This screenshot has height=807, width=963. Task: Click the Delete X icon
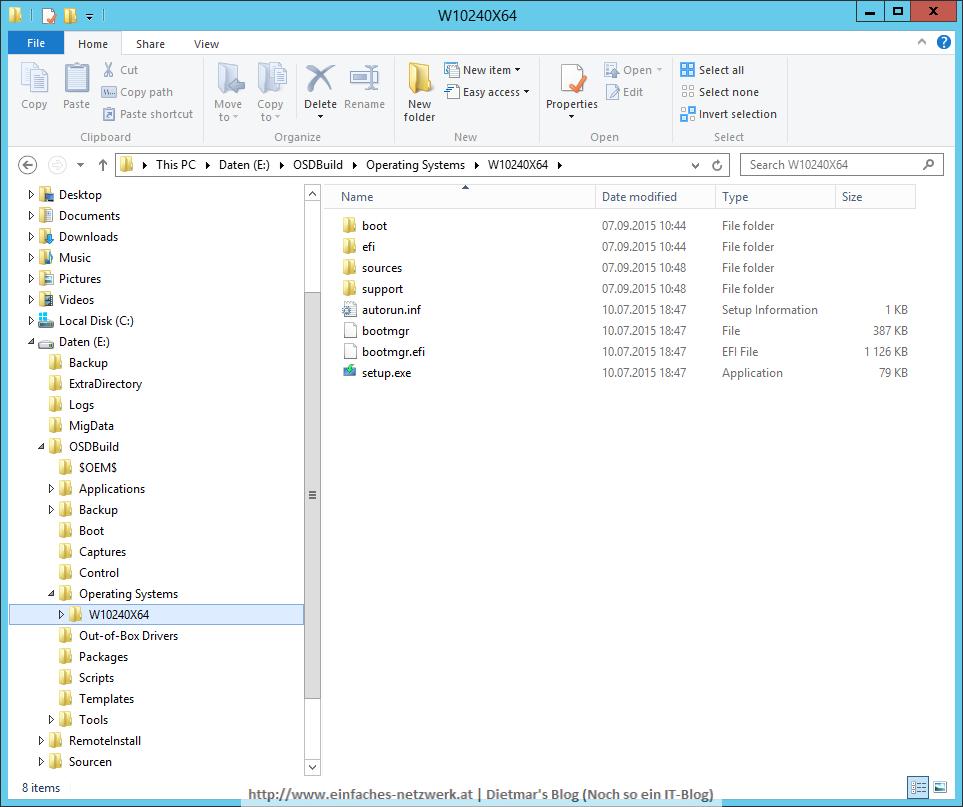(320, 79)
